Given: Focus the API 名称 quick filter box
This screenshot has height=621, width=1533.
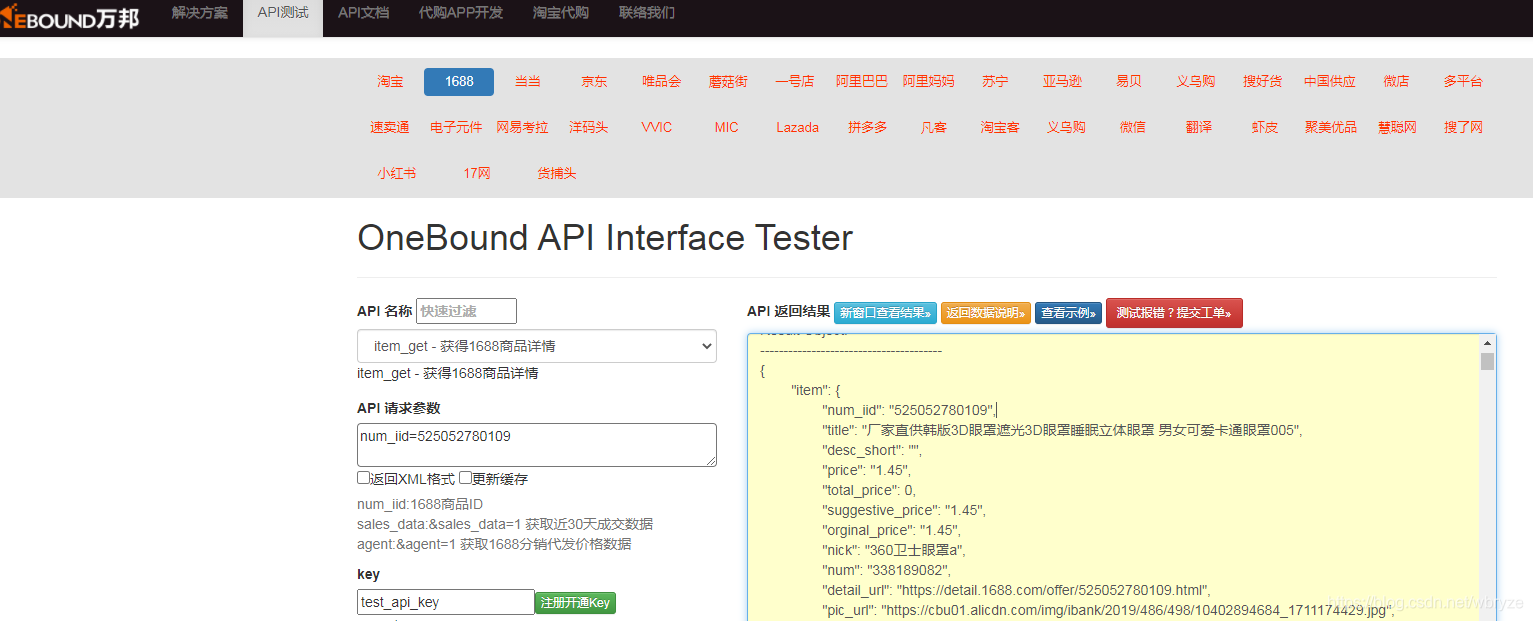Looking at the screenshot, I should point(466,311).
